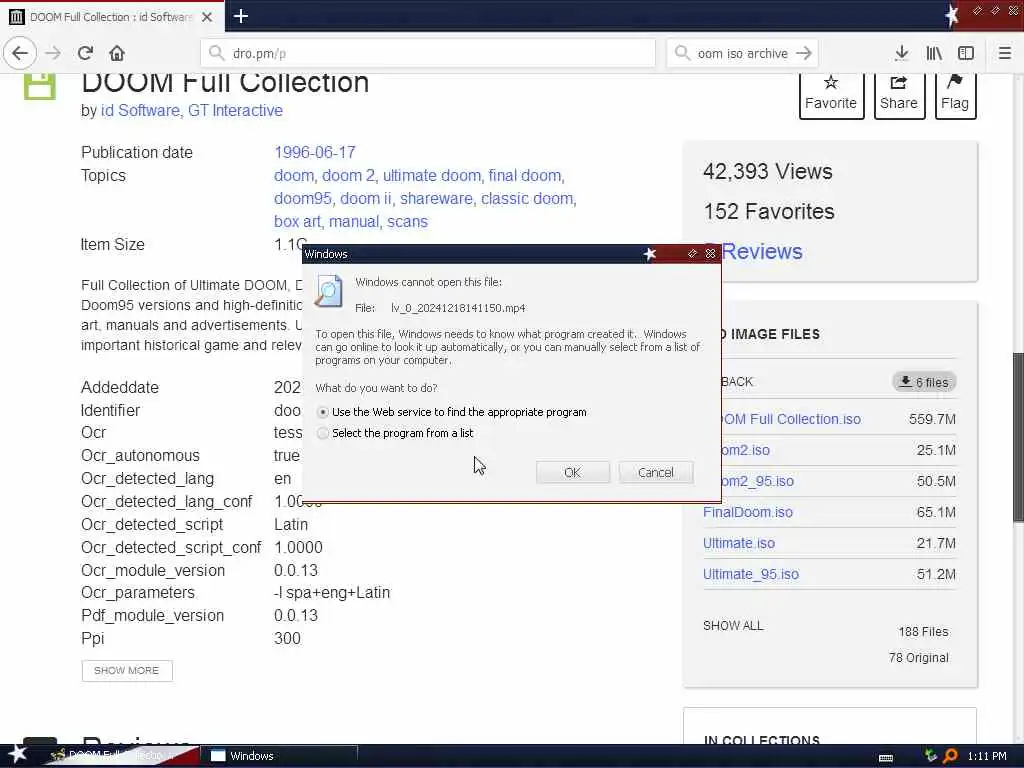
Task: Open the start menu star button
Action: tap(17, 755)
